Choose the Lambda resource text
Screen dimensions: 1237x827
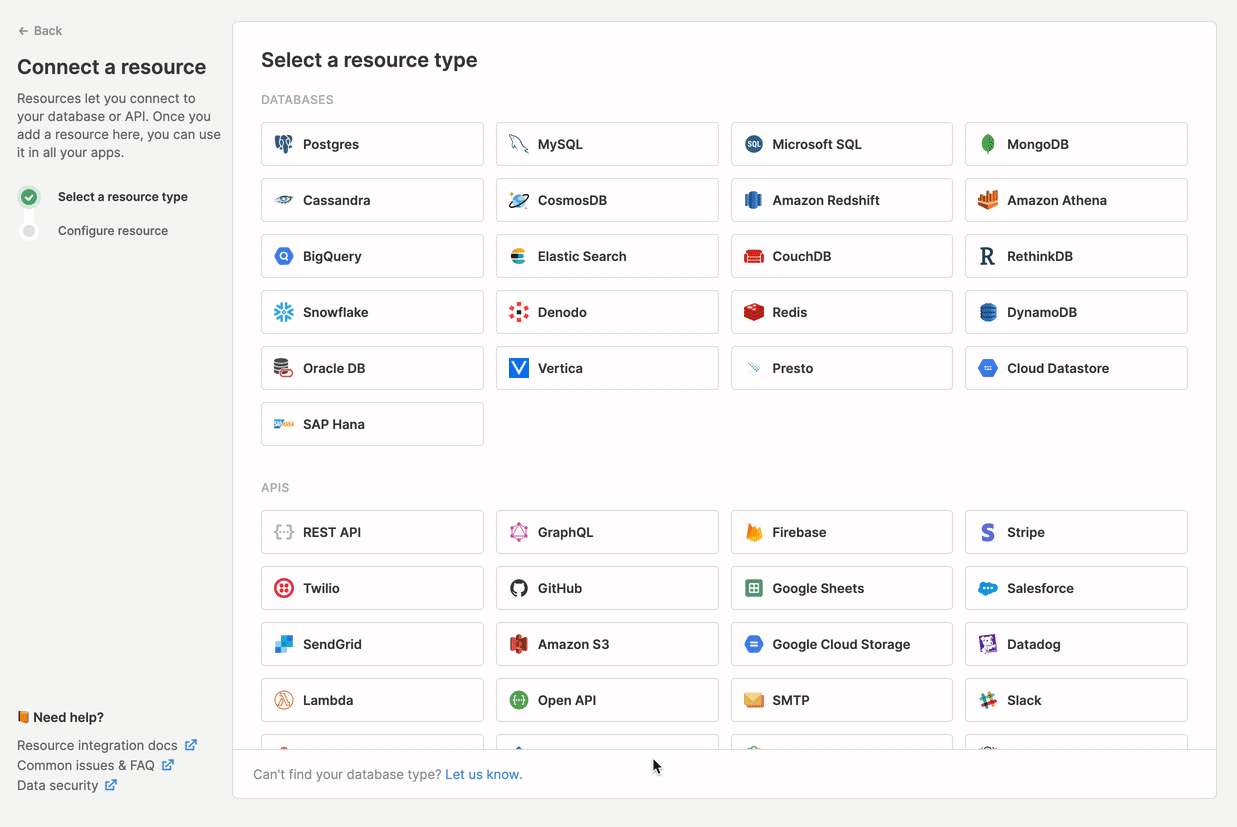coord(328,700)
